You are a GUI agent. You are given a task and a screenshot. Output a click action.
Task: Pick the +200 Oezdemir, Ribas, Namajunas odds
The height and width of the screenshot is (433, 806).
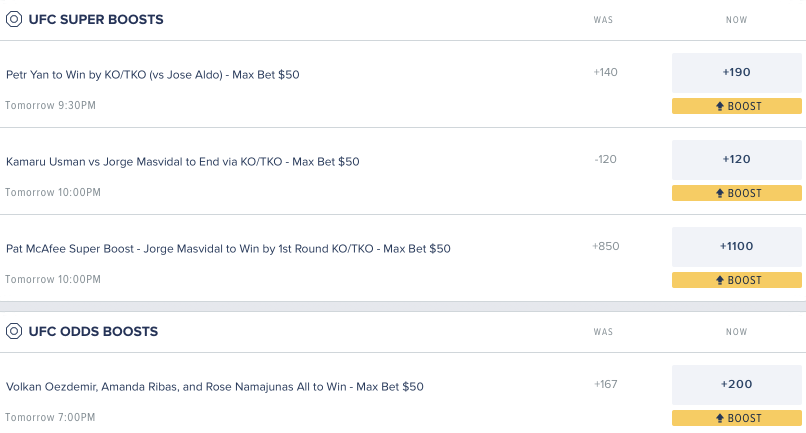[x=737, y=385]
